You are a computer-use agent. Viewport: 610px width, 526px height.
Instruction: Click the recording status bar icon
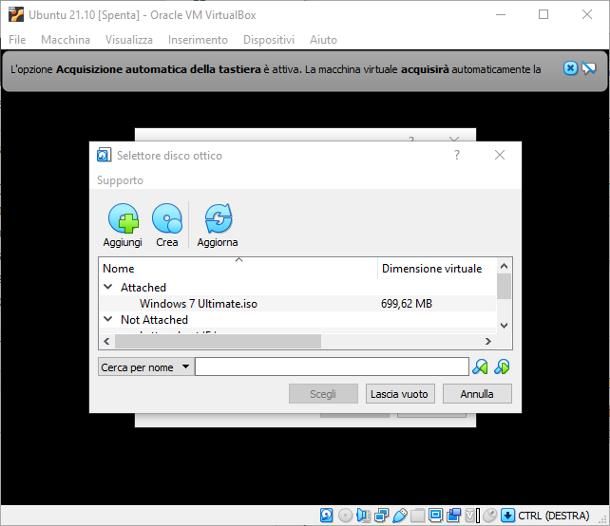(454, 515)
